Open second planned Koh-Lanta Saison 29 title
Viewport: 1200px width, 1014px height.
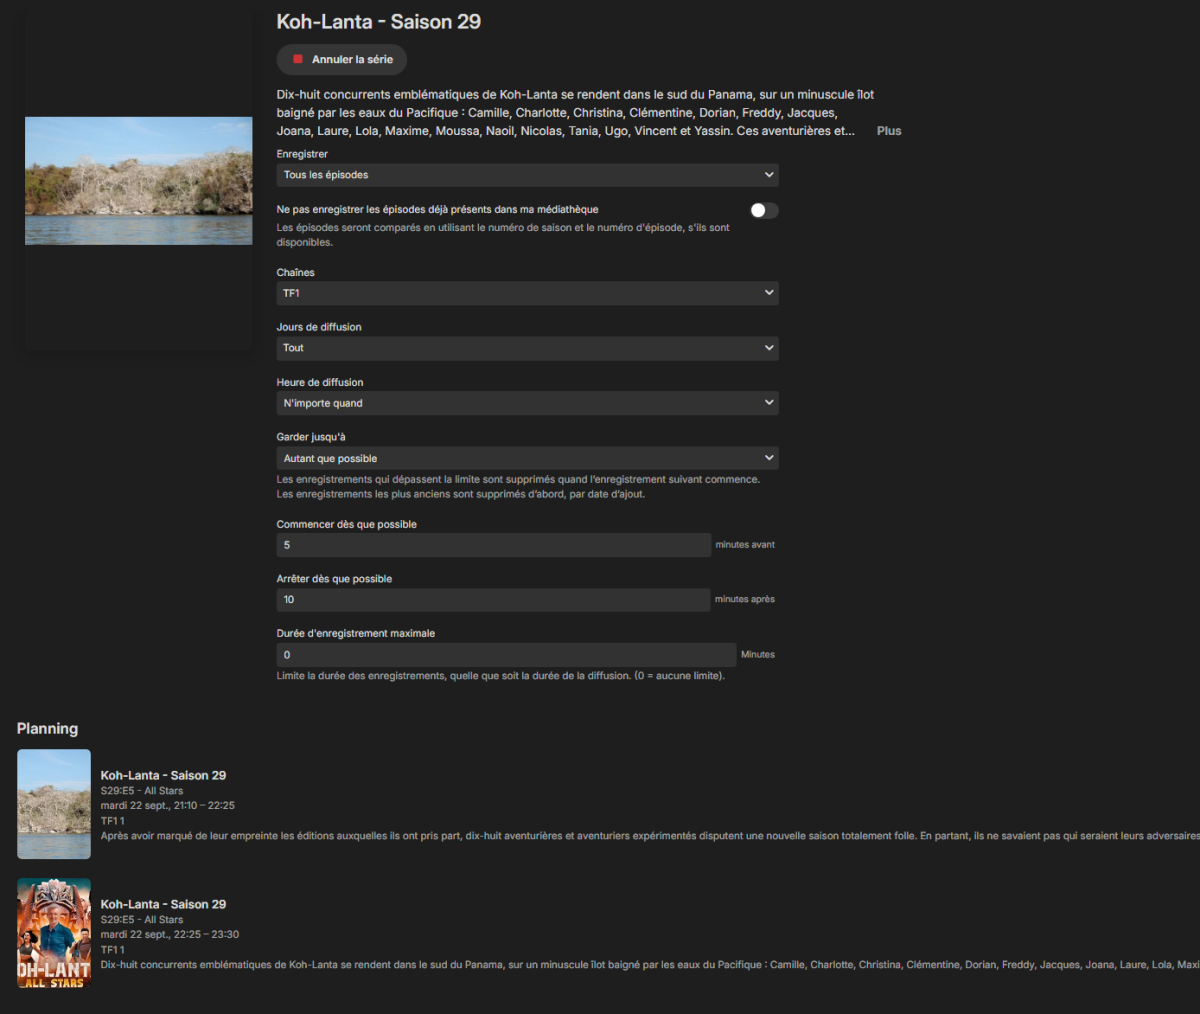click(x=163, y=904)
